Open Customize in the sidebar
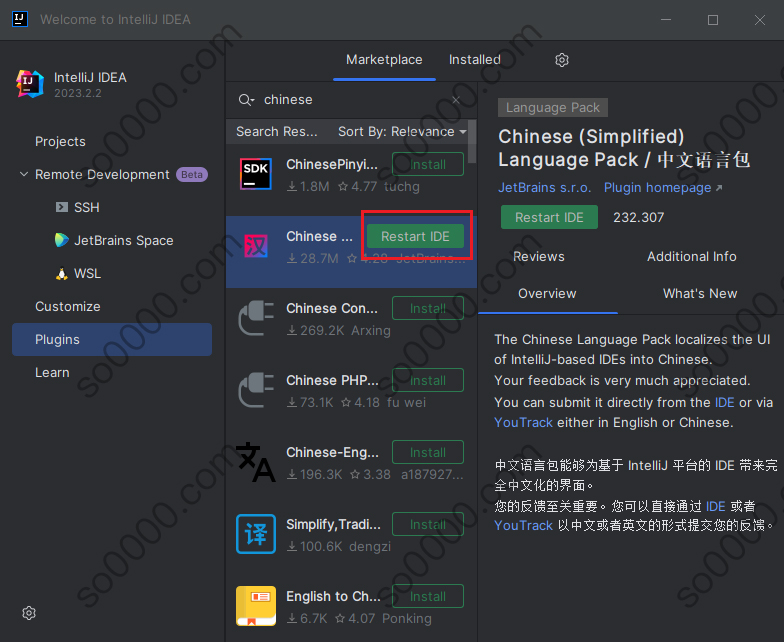The height and width of the screenshot is (642, 784). pyautogui.click(x=68, y=306)
